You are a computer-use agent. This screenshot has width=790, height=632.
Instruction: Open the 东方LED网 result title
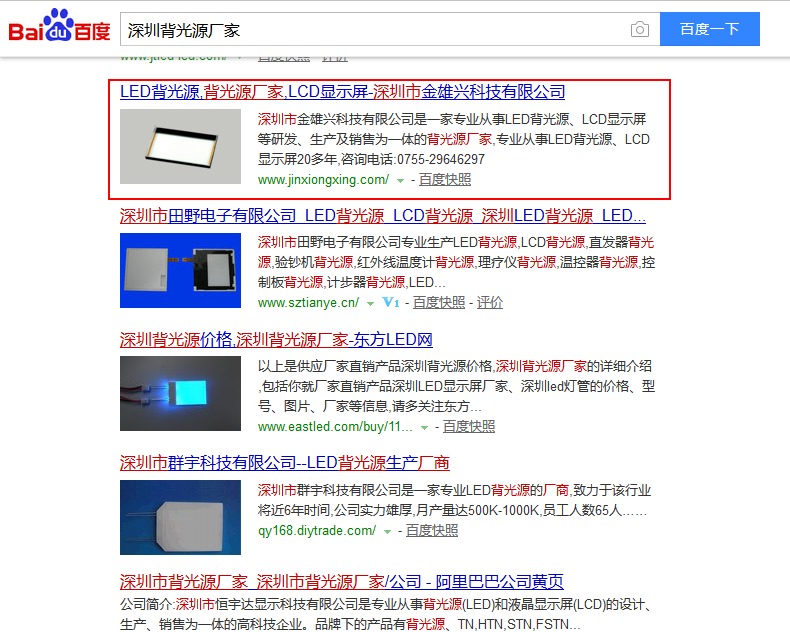coord(276,340)
